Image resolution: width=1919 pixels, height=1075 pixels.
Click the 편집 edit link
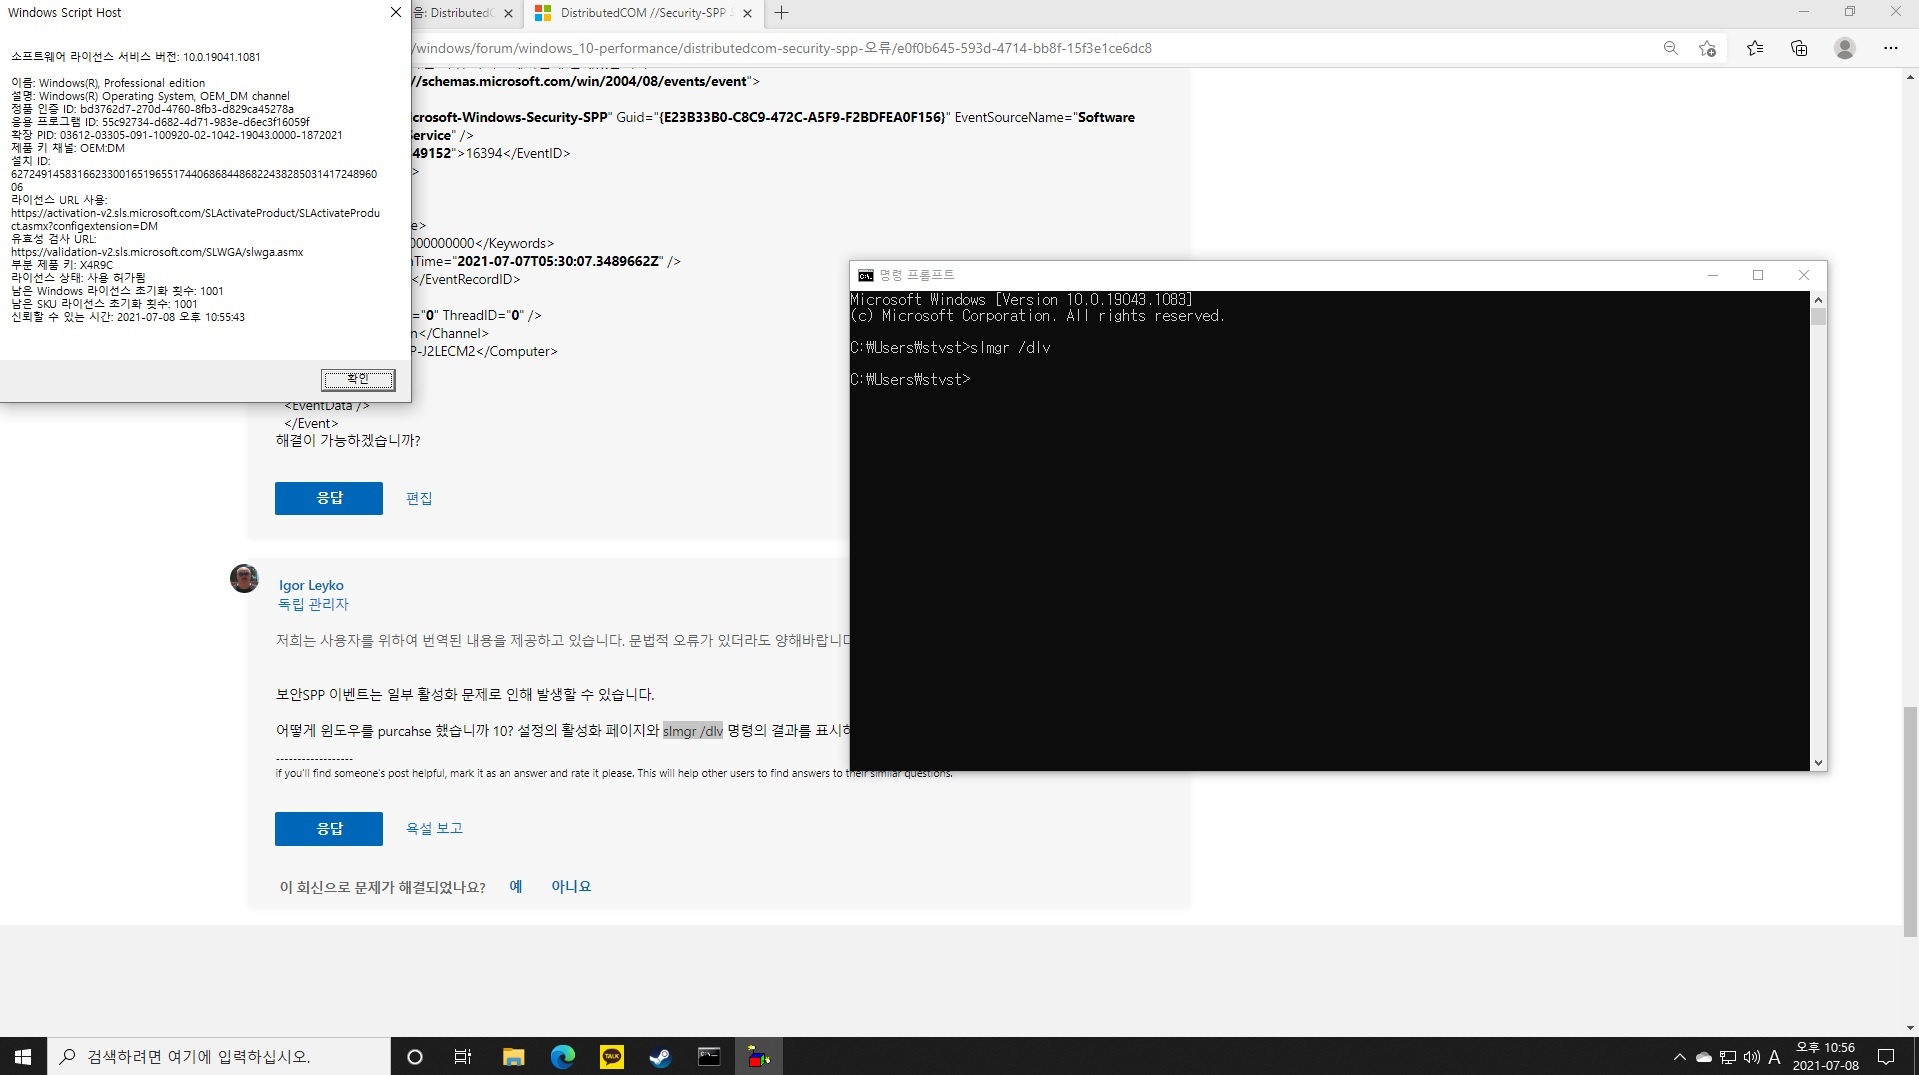point(419,498)
